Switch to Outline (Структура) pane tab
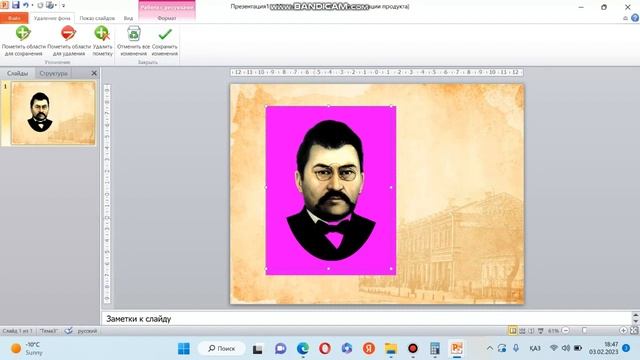Viewport: 640px width, 360px height. coord(53,73)
